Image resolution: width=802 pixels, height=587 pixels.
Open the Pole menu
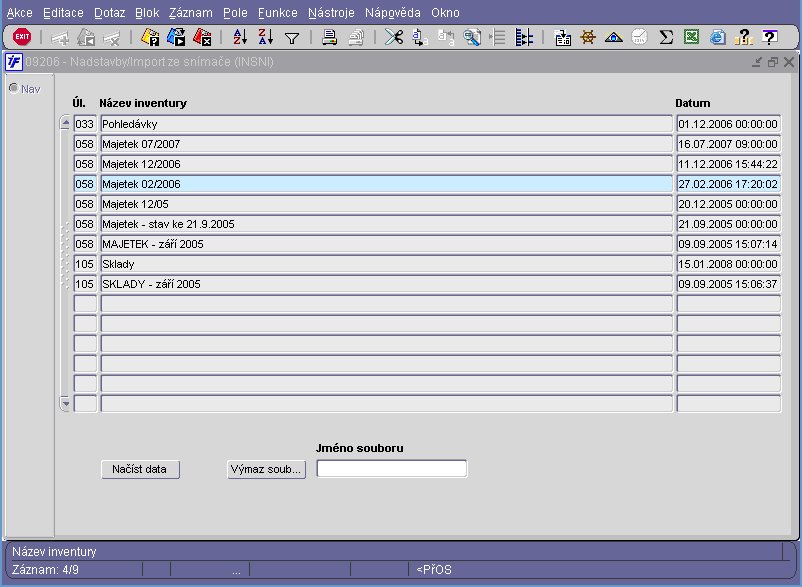[x=235, y=13]
